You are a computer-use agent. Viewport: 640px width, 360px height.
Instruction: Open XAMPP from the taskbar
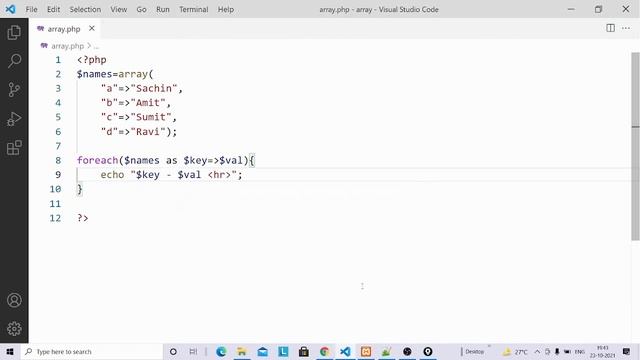366,351
